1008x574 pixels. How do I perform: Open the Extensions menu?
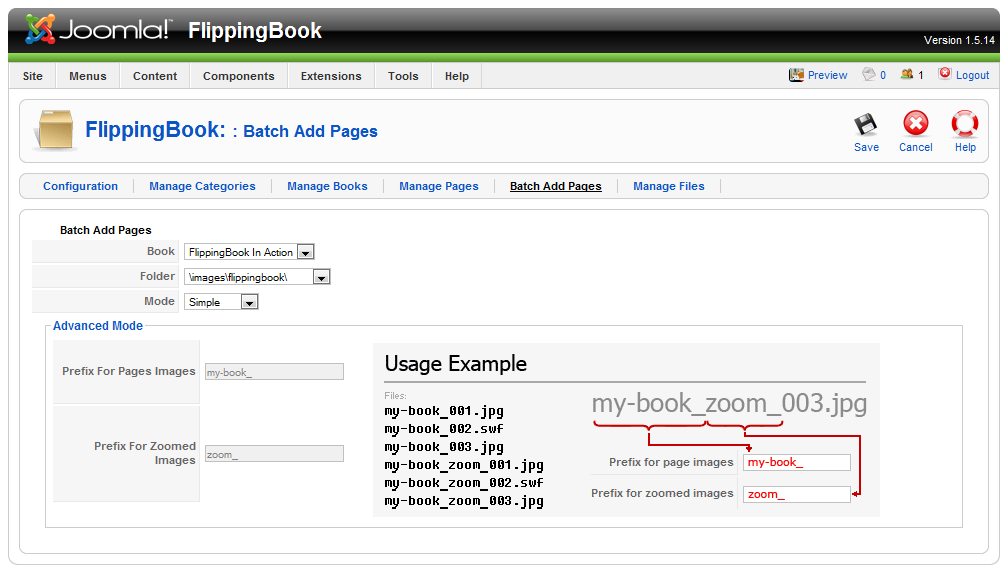click(x=331, y=76)
